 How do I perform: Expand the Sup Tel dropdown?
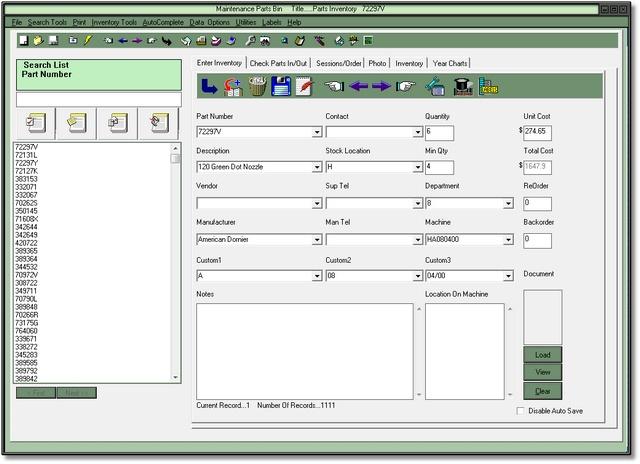point(417,203)
